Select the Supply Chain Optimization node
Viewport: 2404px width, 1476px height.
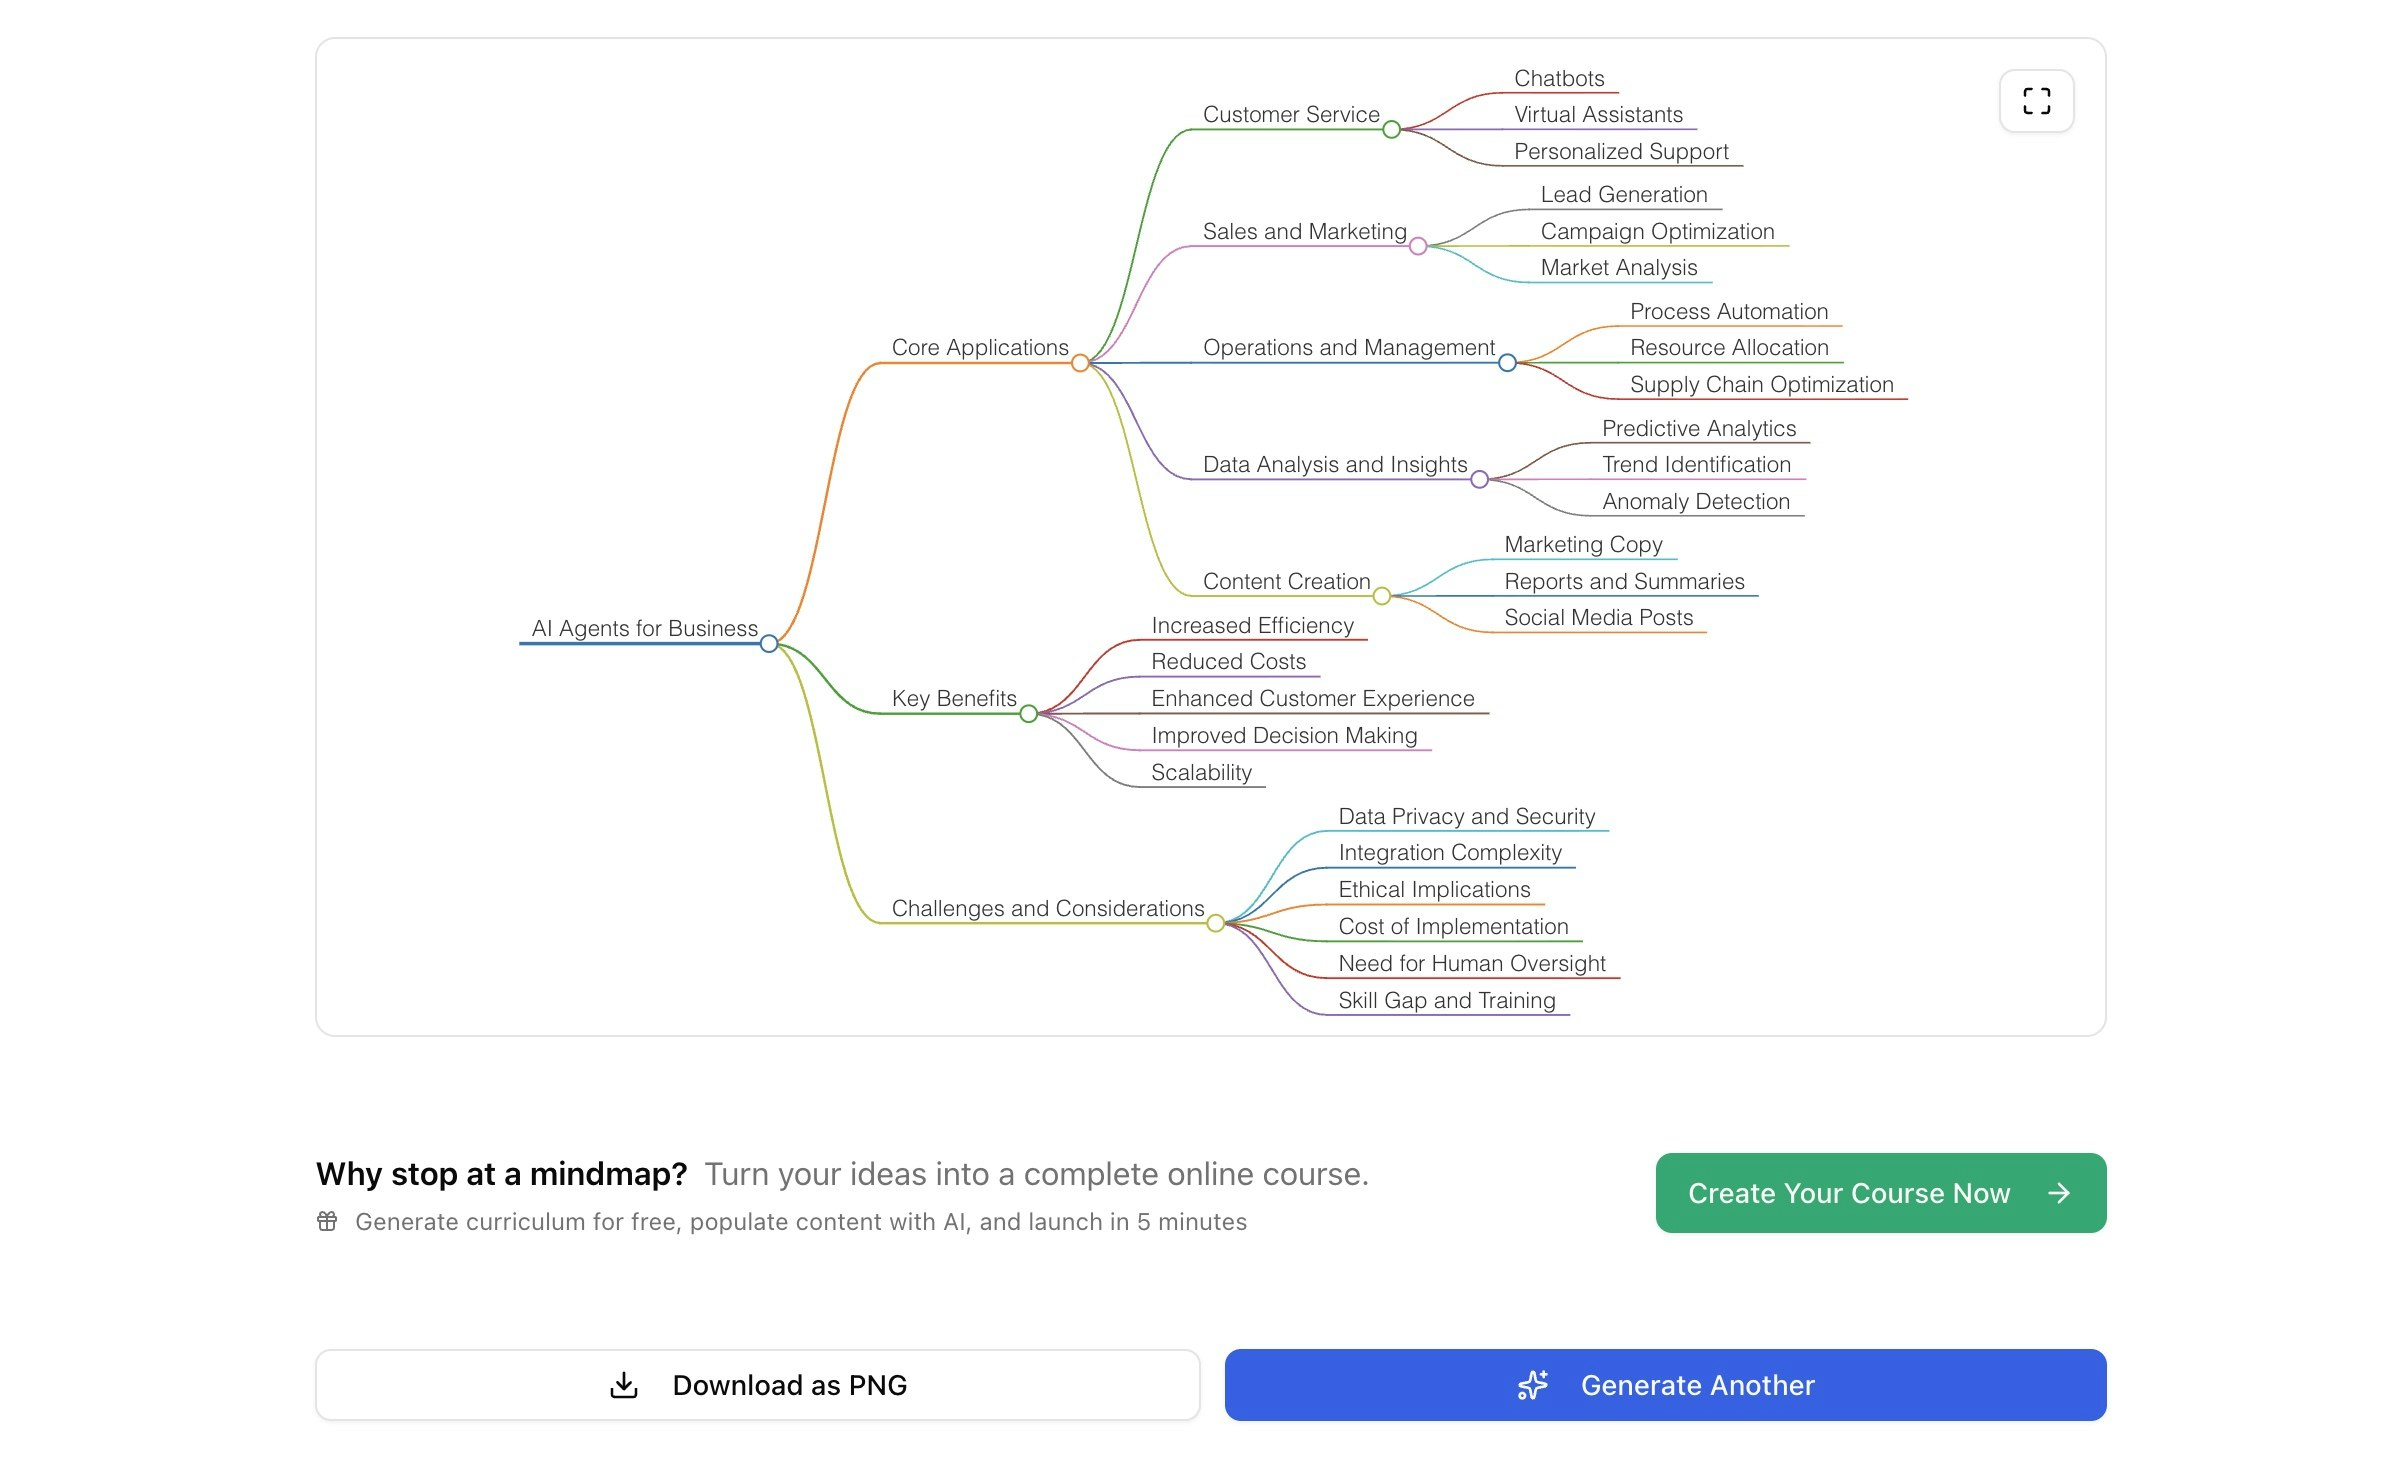pos(1761,385)
